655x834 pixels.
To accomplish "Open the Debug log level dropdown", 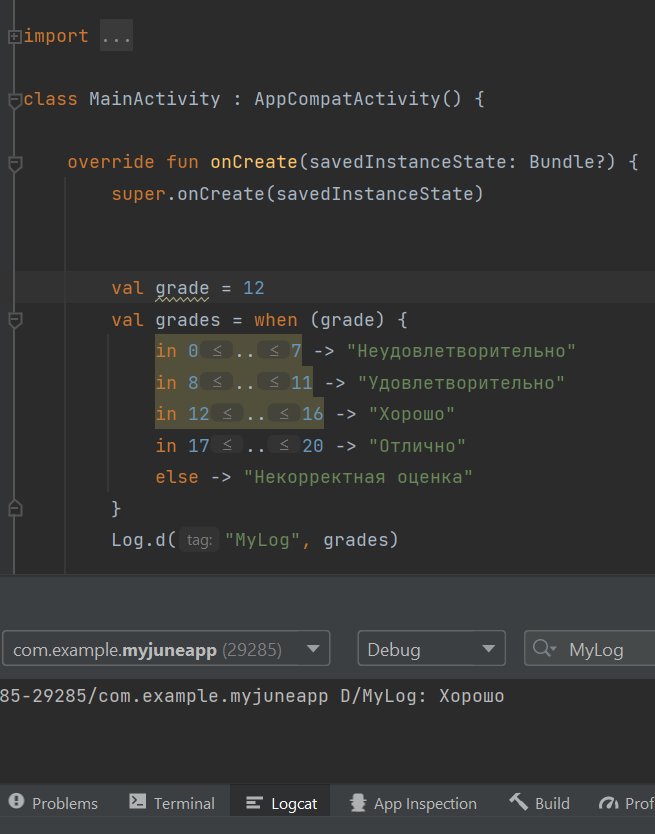I will tap(431, 649).
